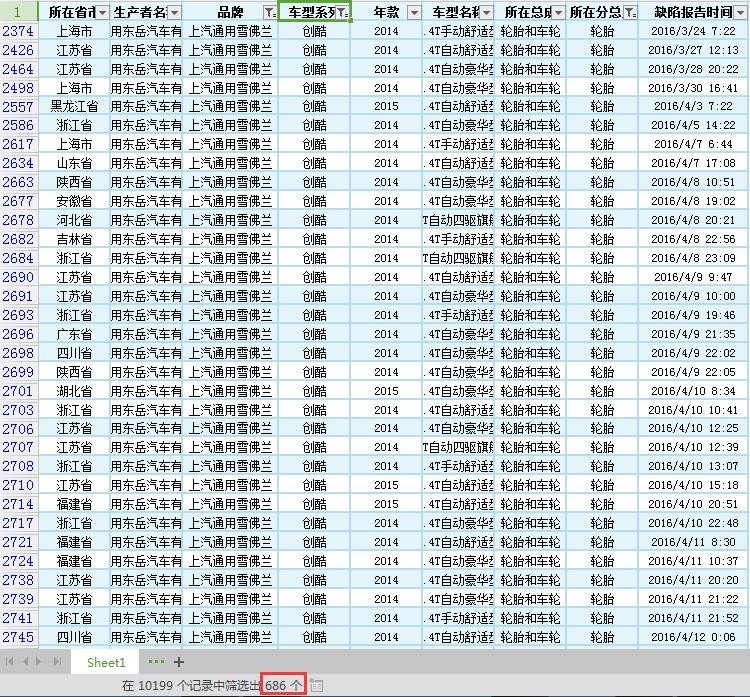Open the 车型名称 column filter dropdown
The image size is (750, 697).
tap(486, 13)
